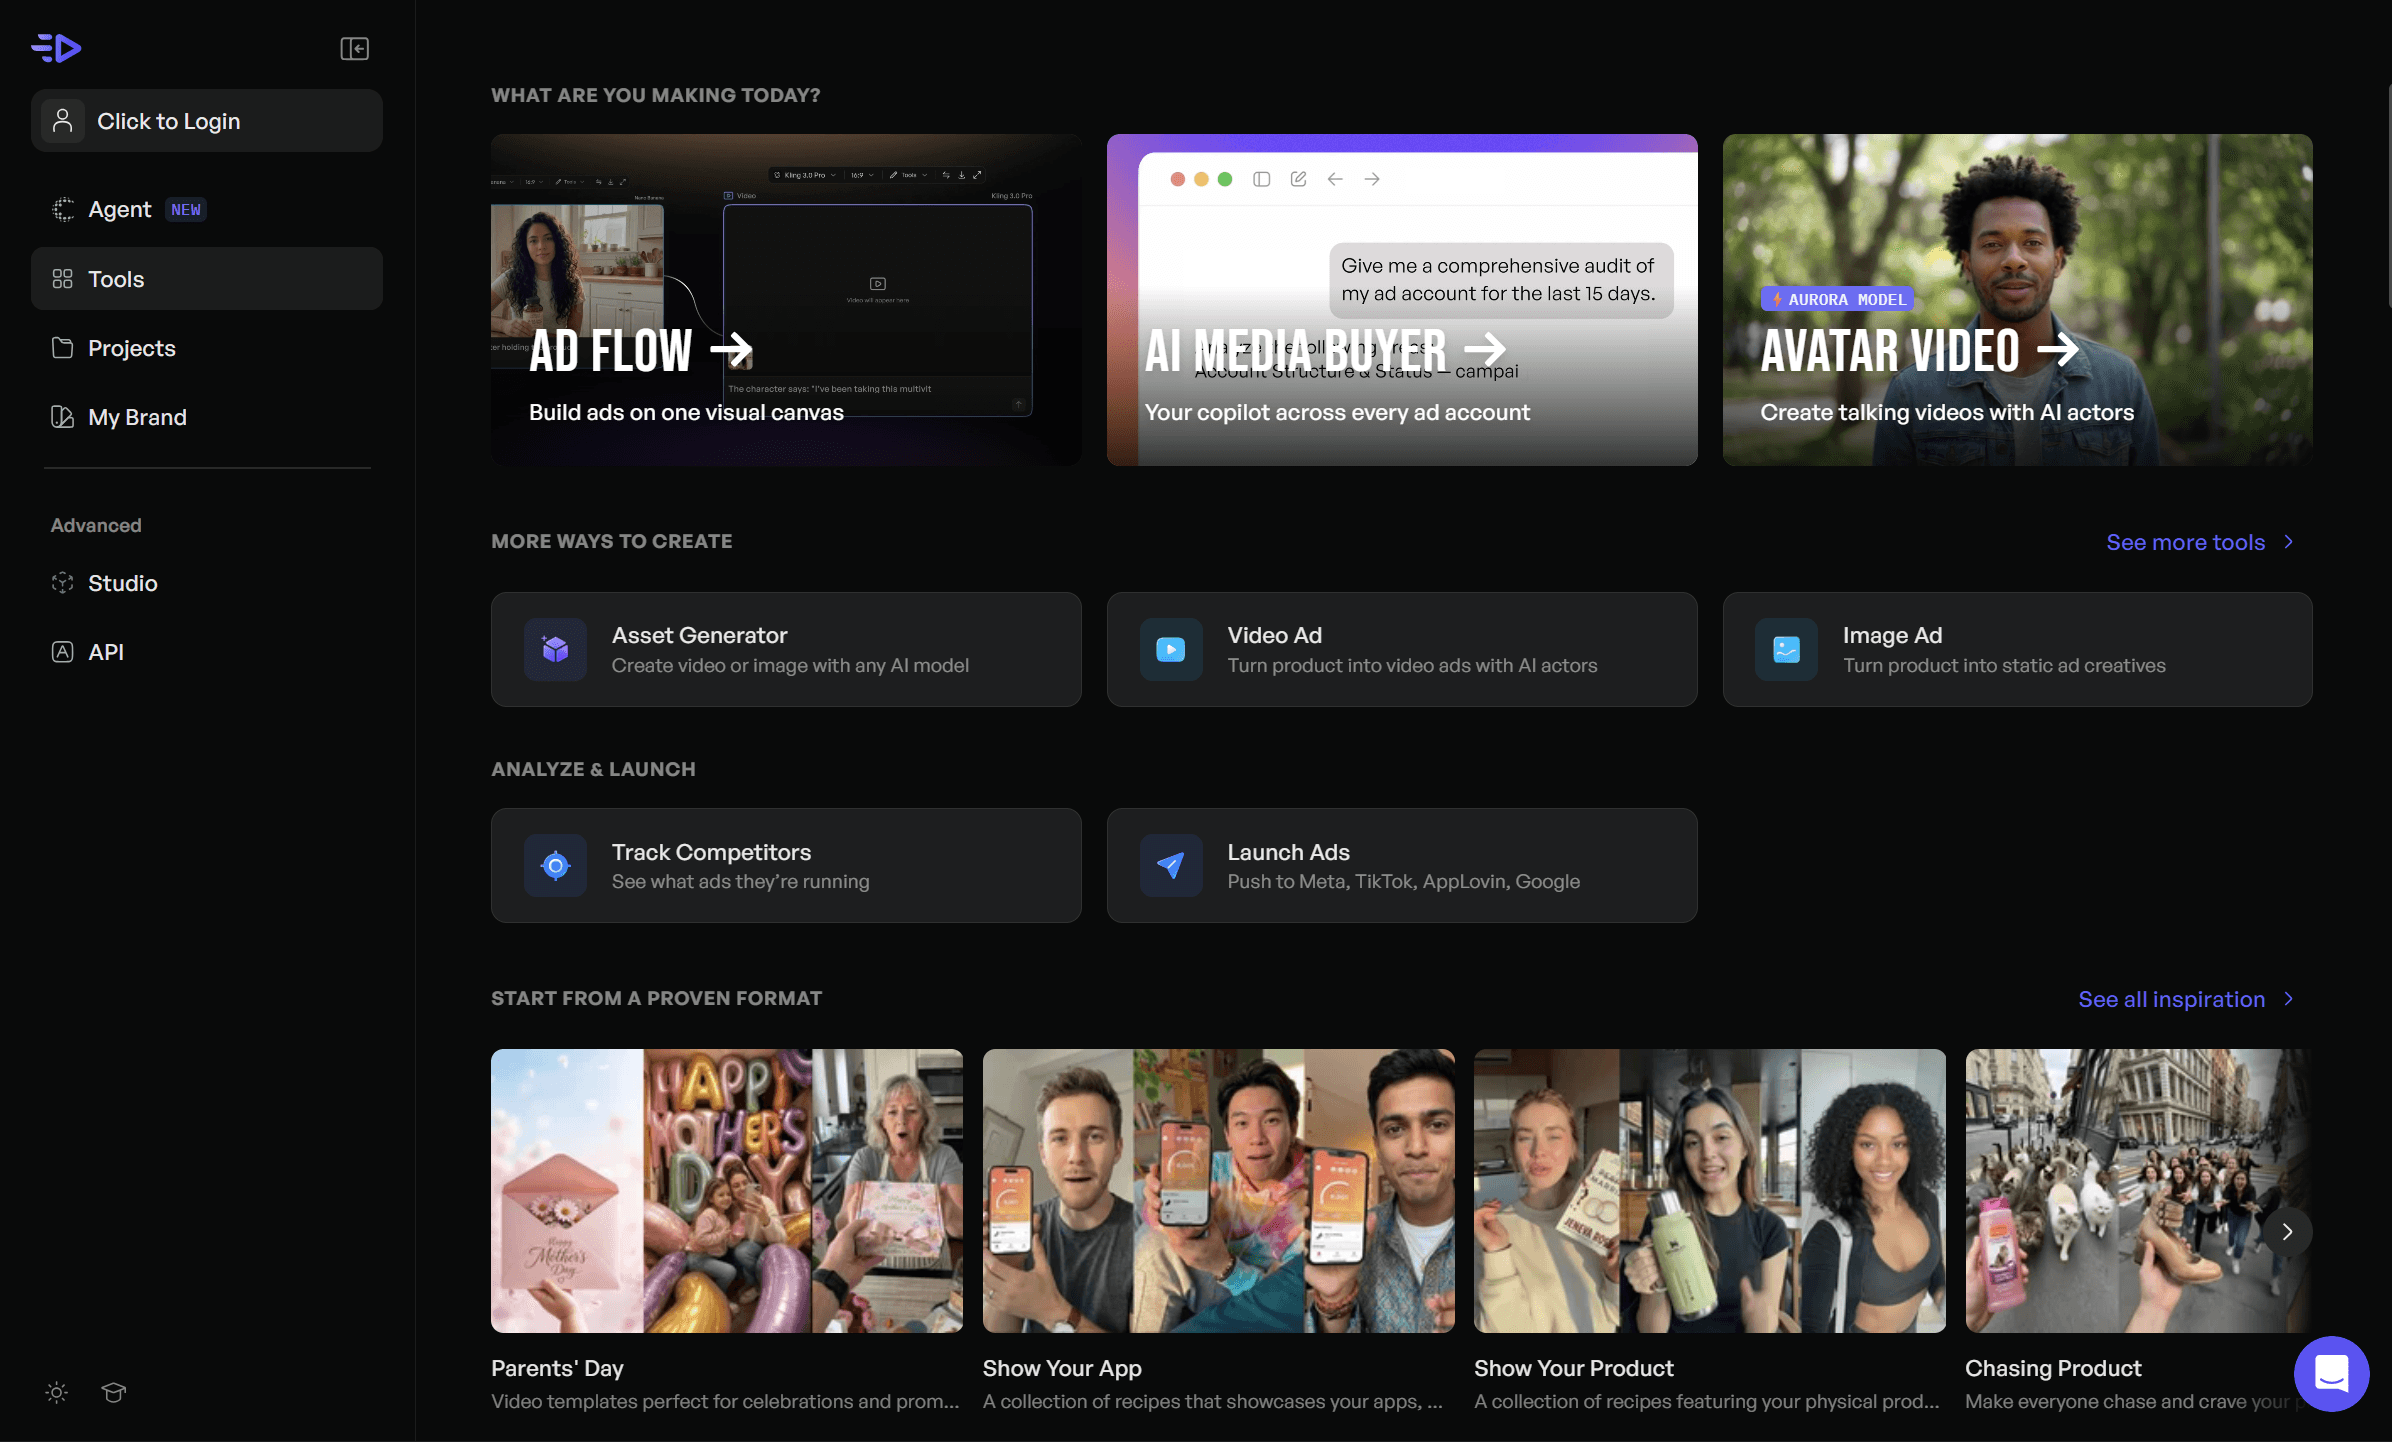The width and height of the screenshot is (2392, 1442).
Task: Click the Aurora Model badge
Action: (x=1838, y=299)
